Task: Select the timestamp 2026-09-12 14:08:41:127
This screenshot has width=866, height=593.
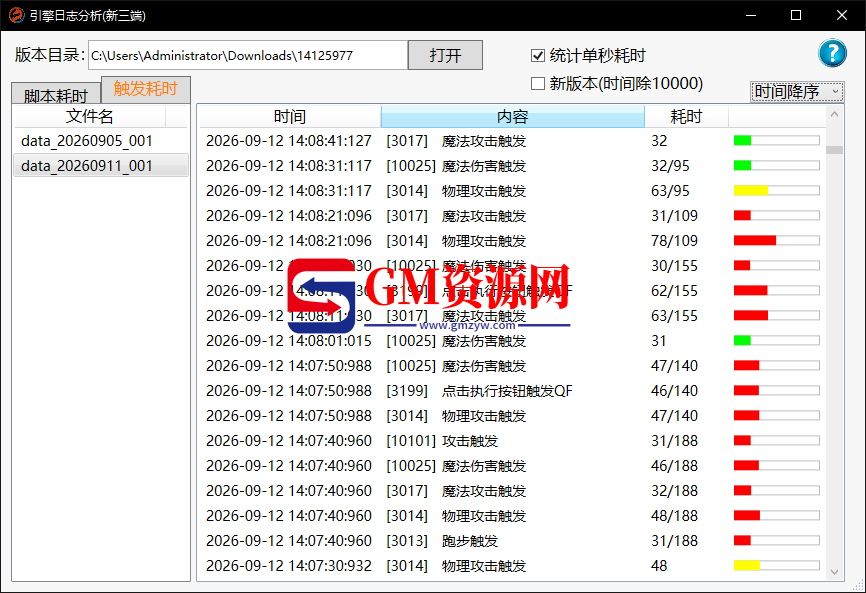Action: click(289, 141)
